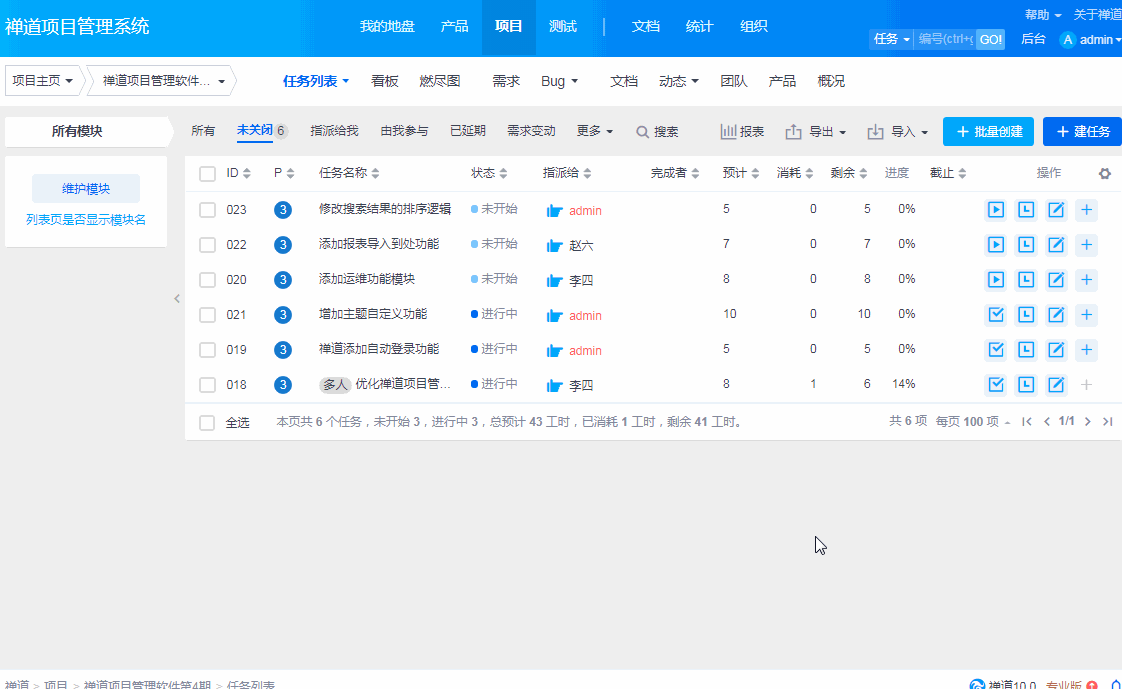Edit task 020 using the pencil icon
This screenshot has width=1122, height=689.
1056,280
